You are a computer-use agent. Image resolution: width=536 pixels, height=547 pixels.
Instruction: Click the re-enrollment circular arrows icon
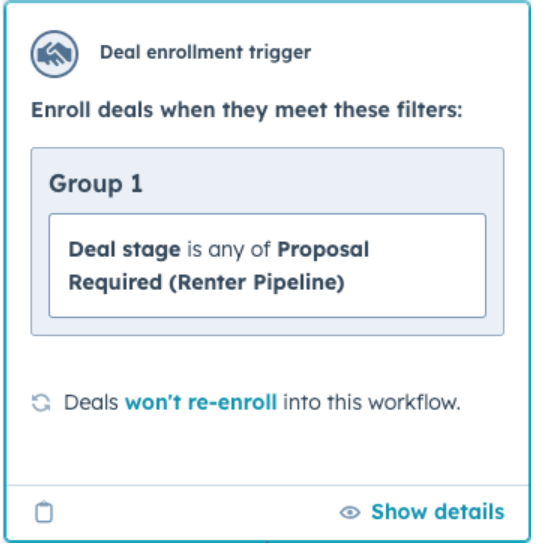click(41, 403)
